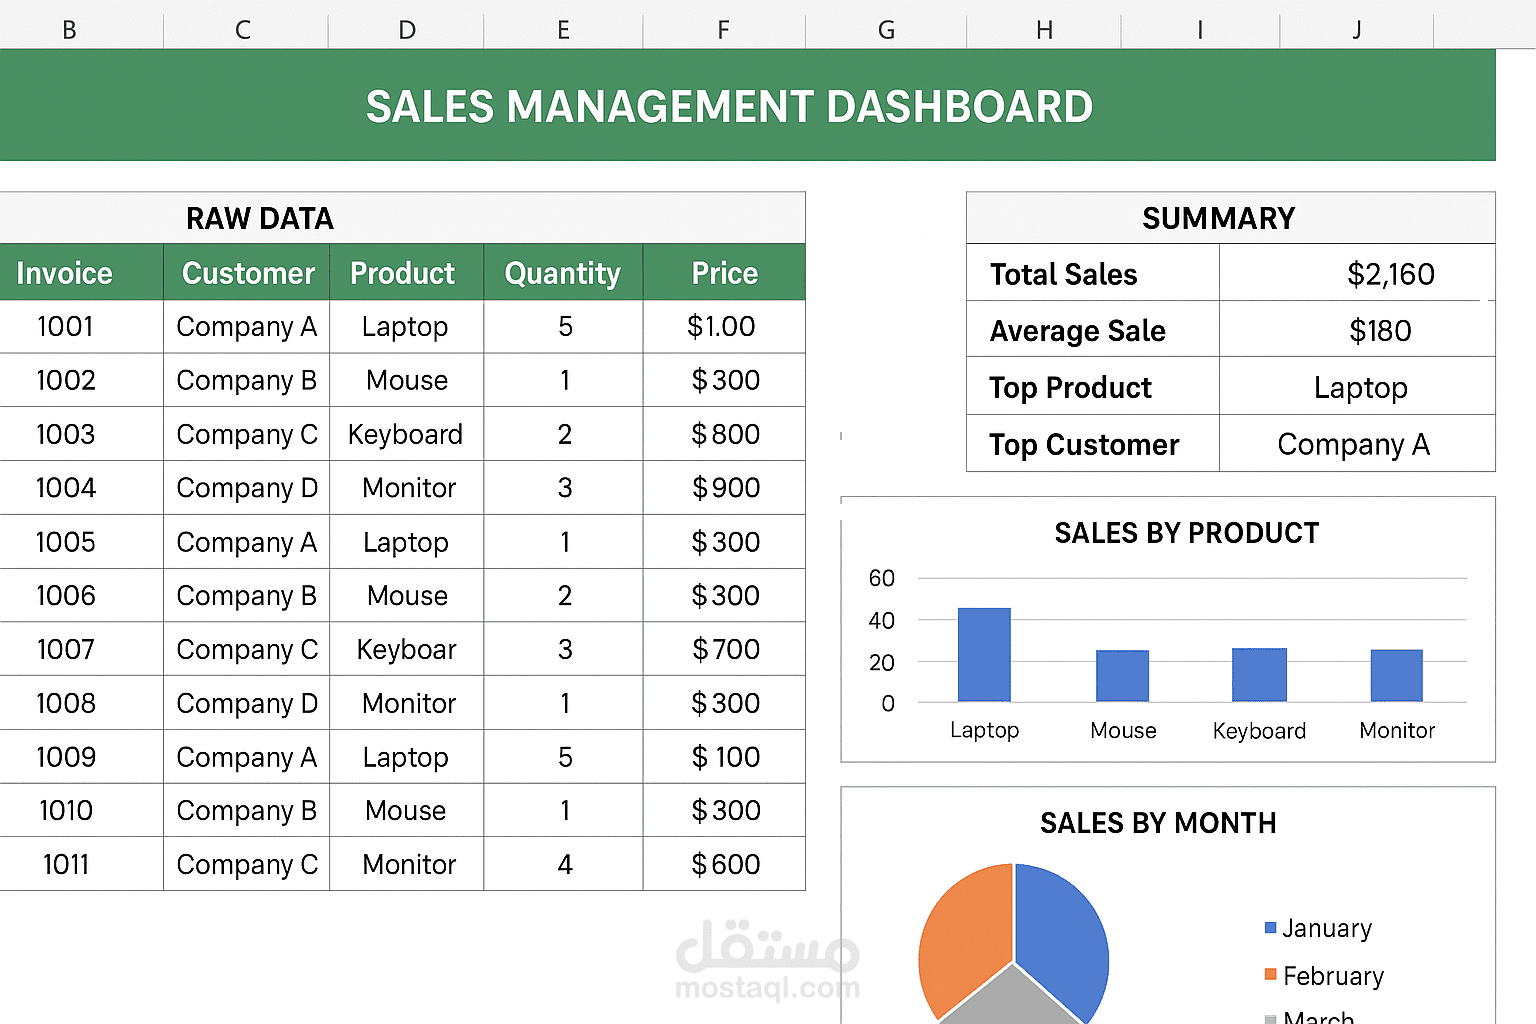Click the blue January legend color square
Image resolution: width=1536 pixels, height=1024 pixels.
(1270, 928)
